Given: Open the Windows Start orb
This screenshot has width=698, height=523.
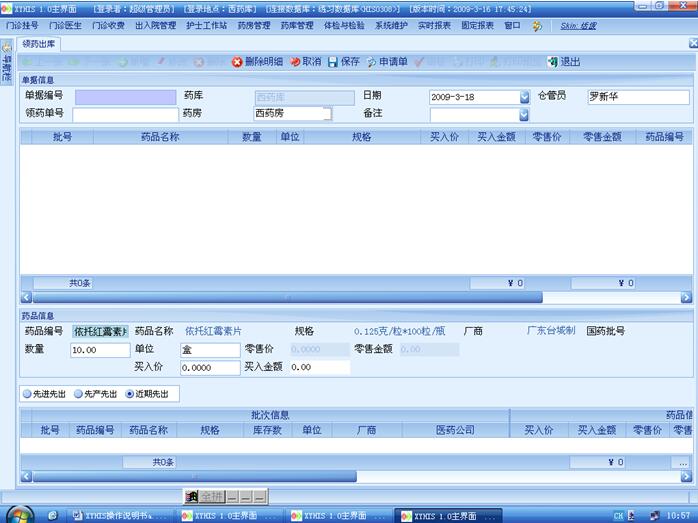Looking at the screenshot, I should pos(18,515).
